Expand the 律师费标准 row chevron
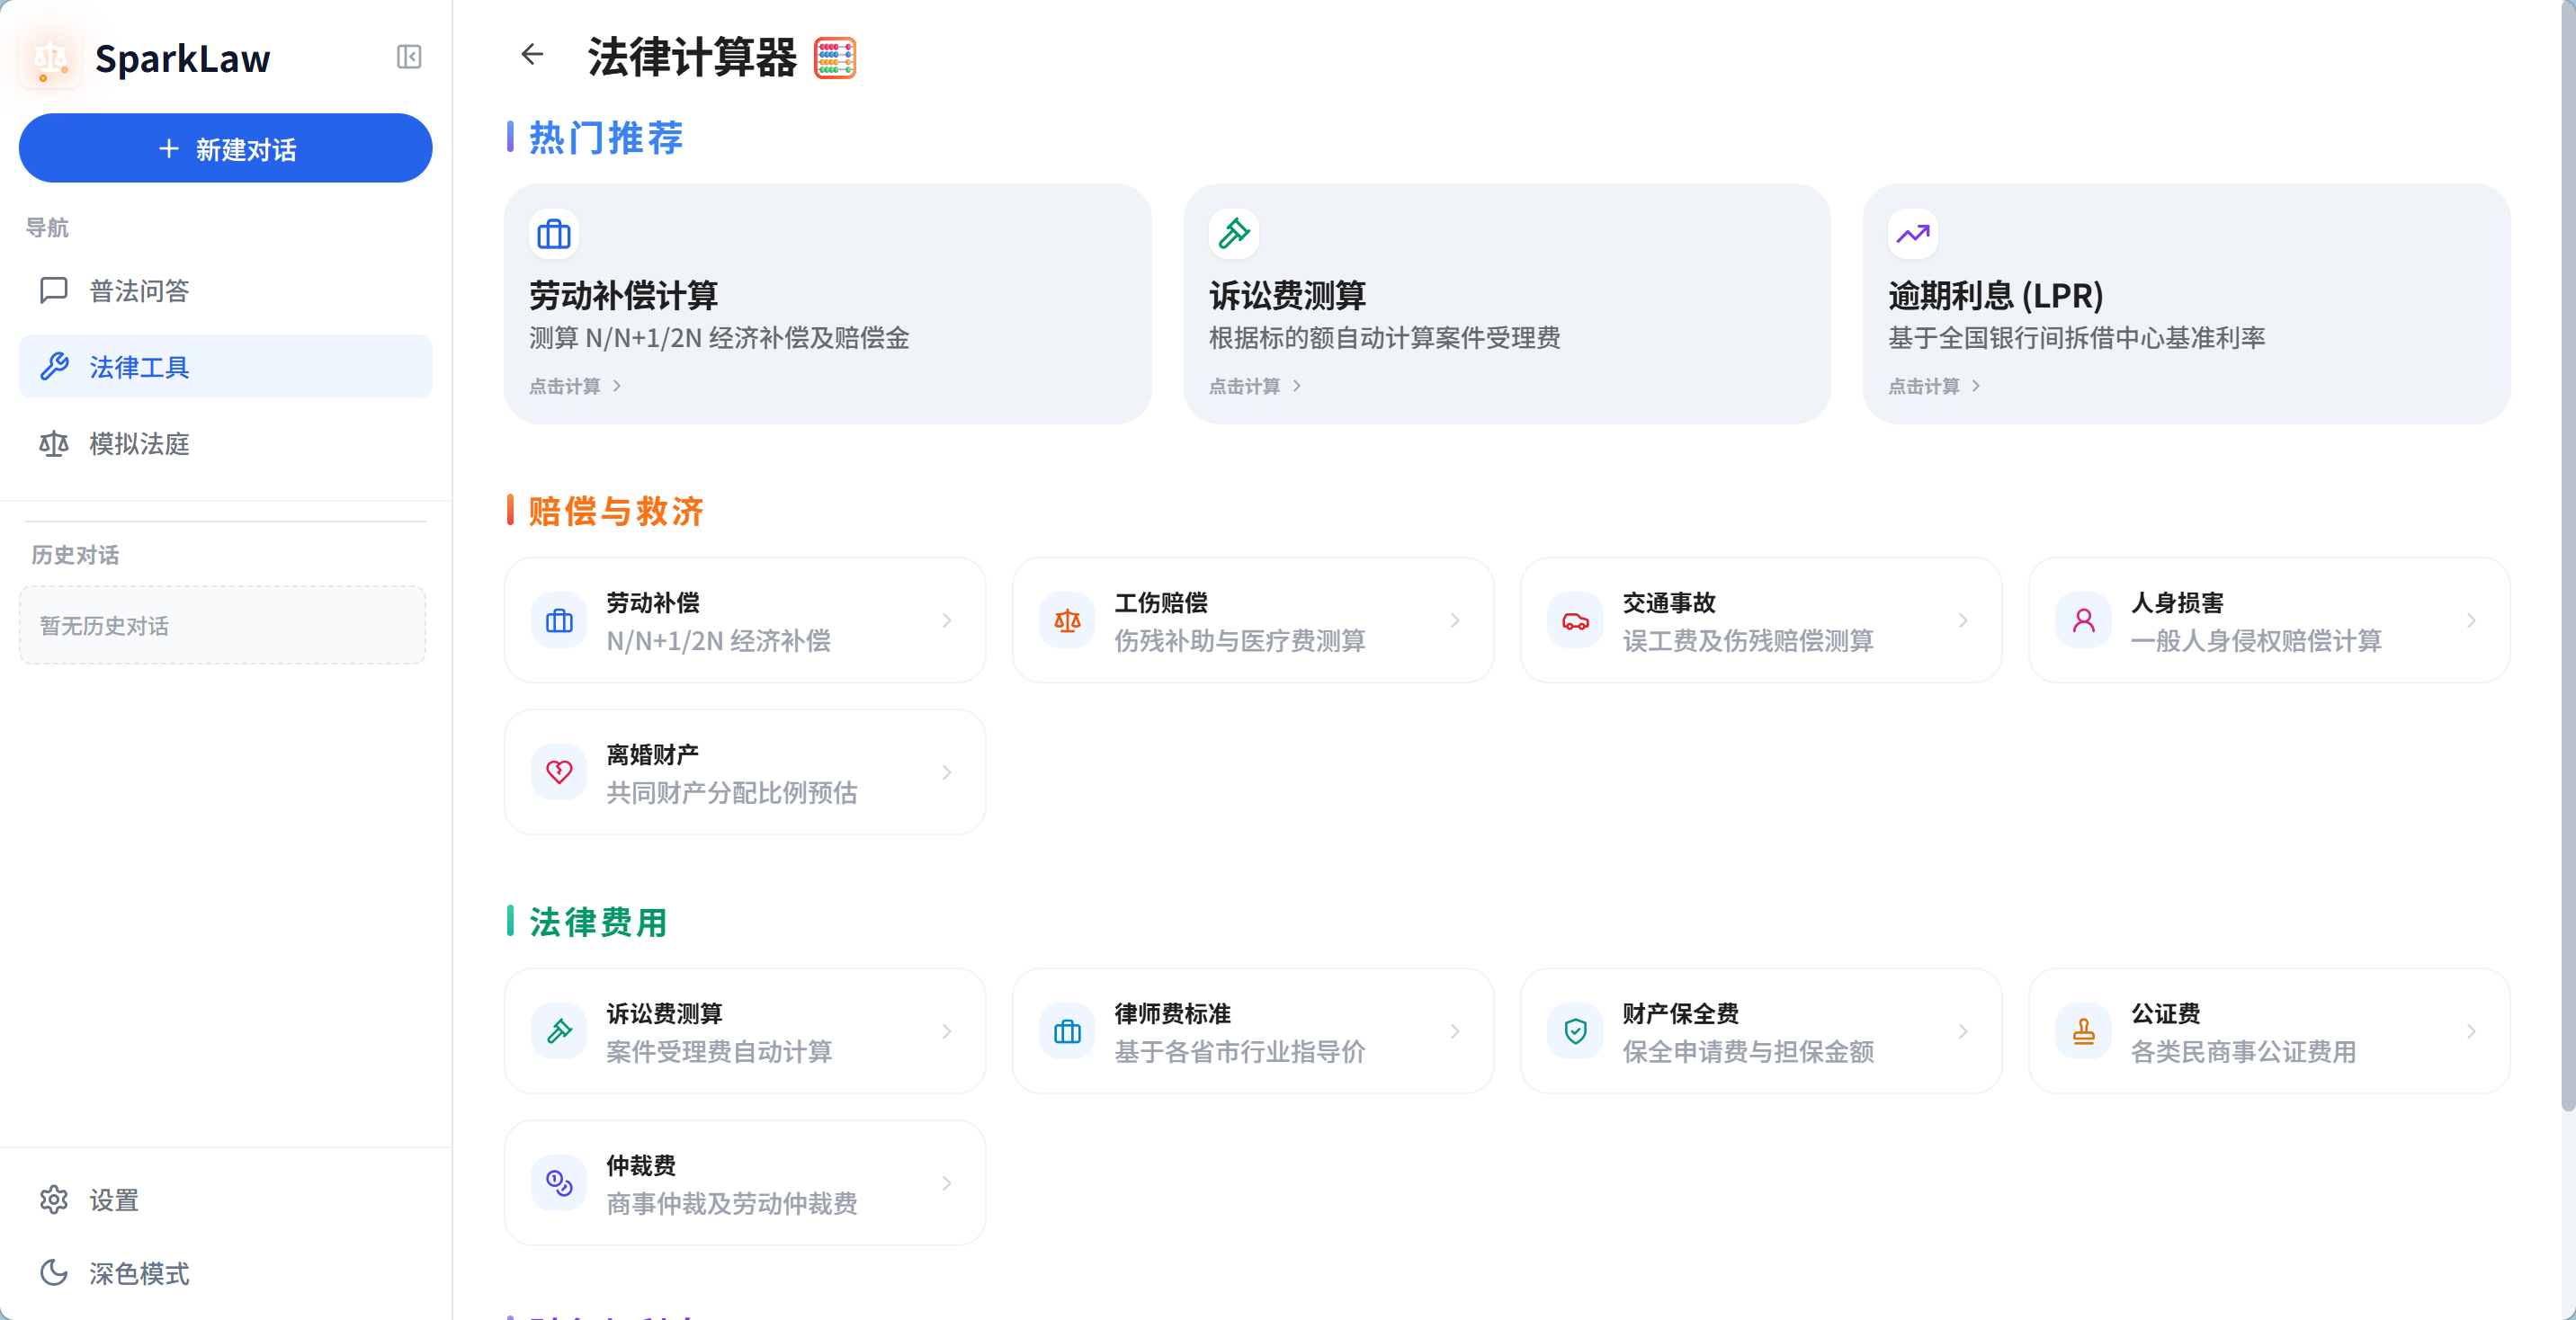Viewport: 2576px width, 1320px height. pyautogui.click(x=1454, y=1031)
